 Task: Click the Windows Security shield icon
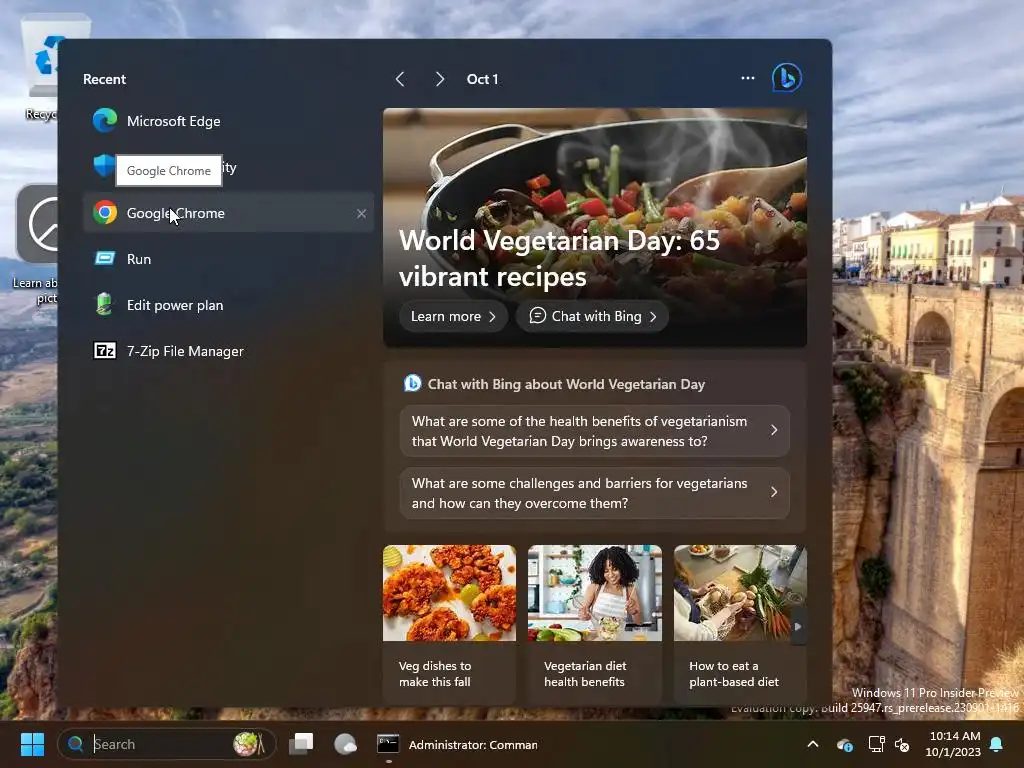coord(104,166)
